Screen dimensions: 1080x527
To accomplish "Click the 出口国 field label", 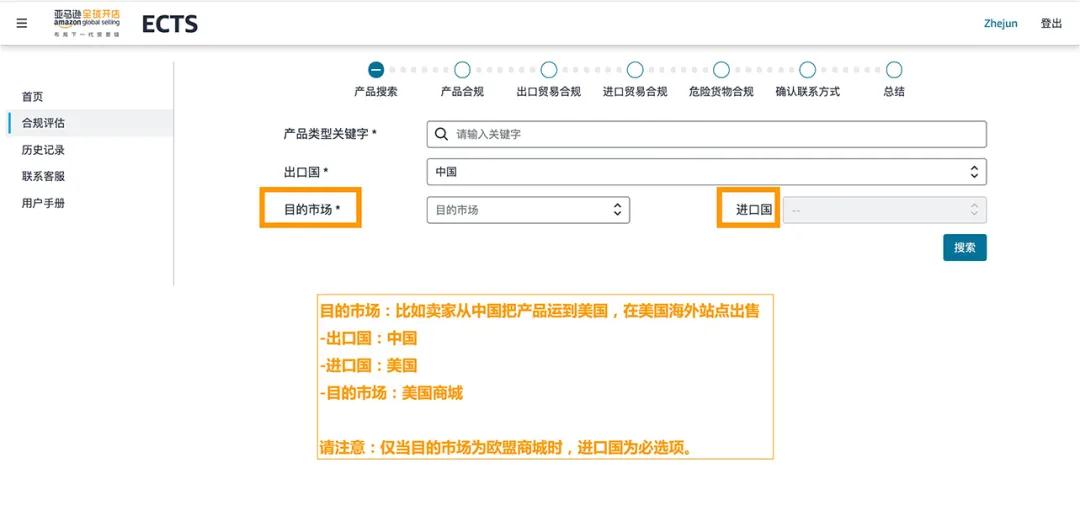I will point(306,172).
